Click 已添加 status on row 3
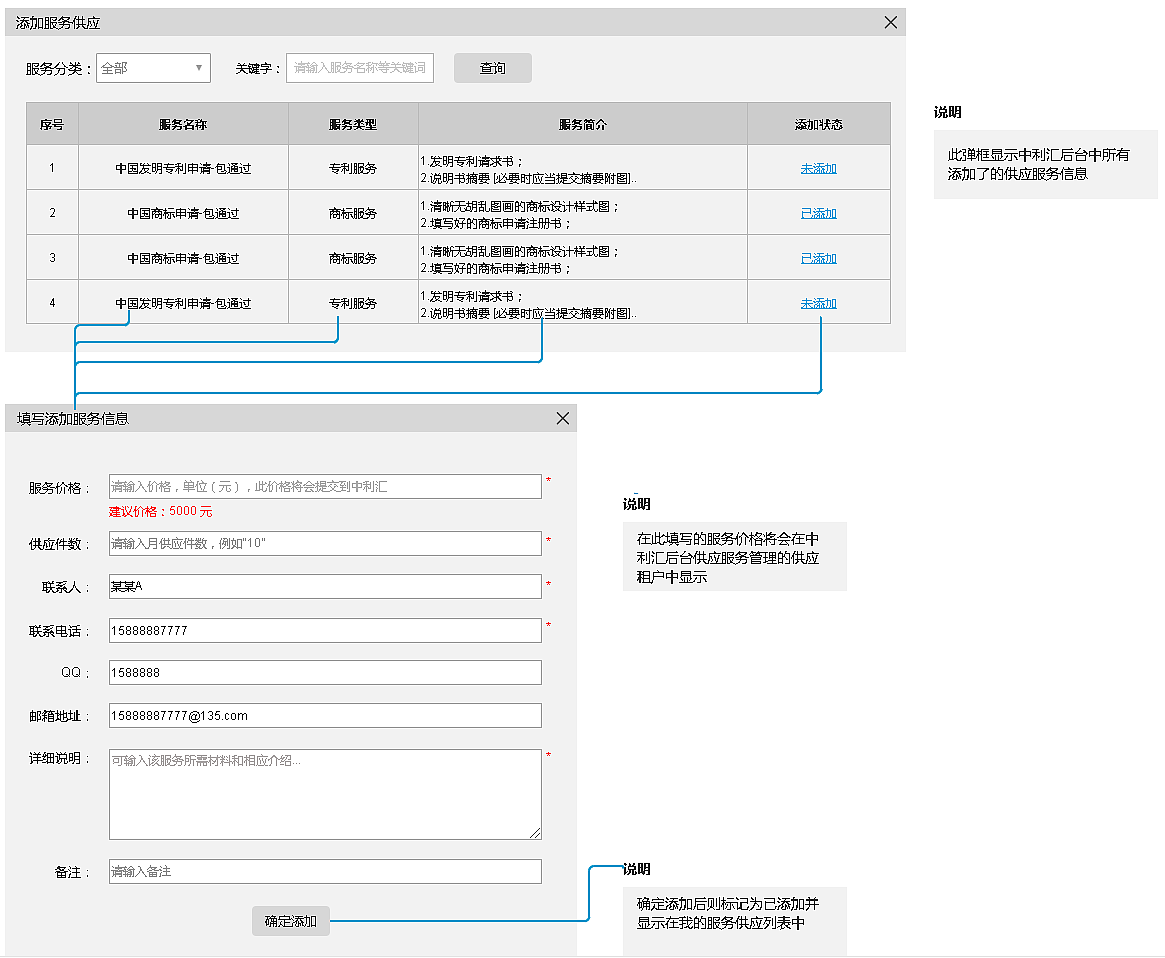The image size is (1165, 958). (x=818, y=257)
